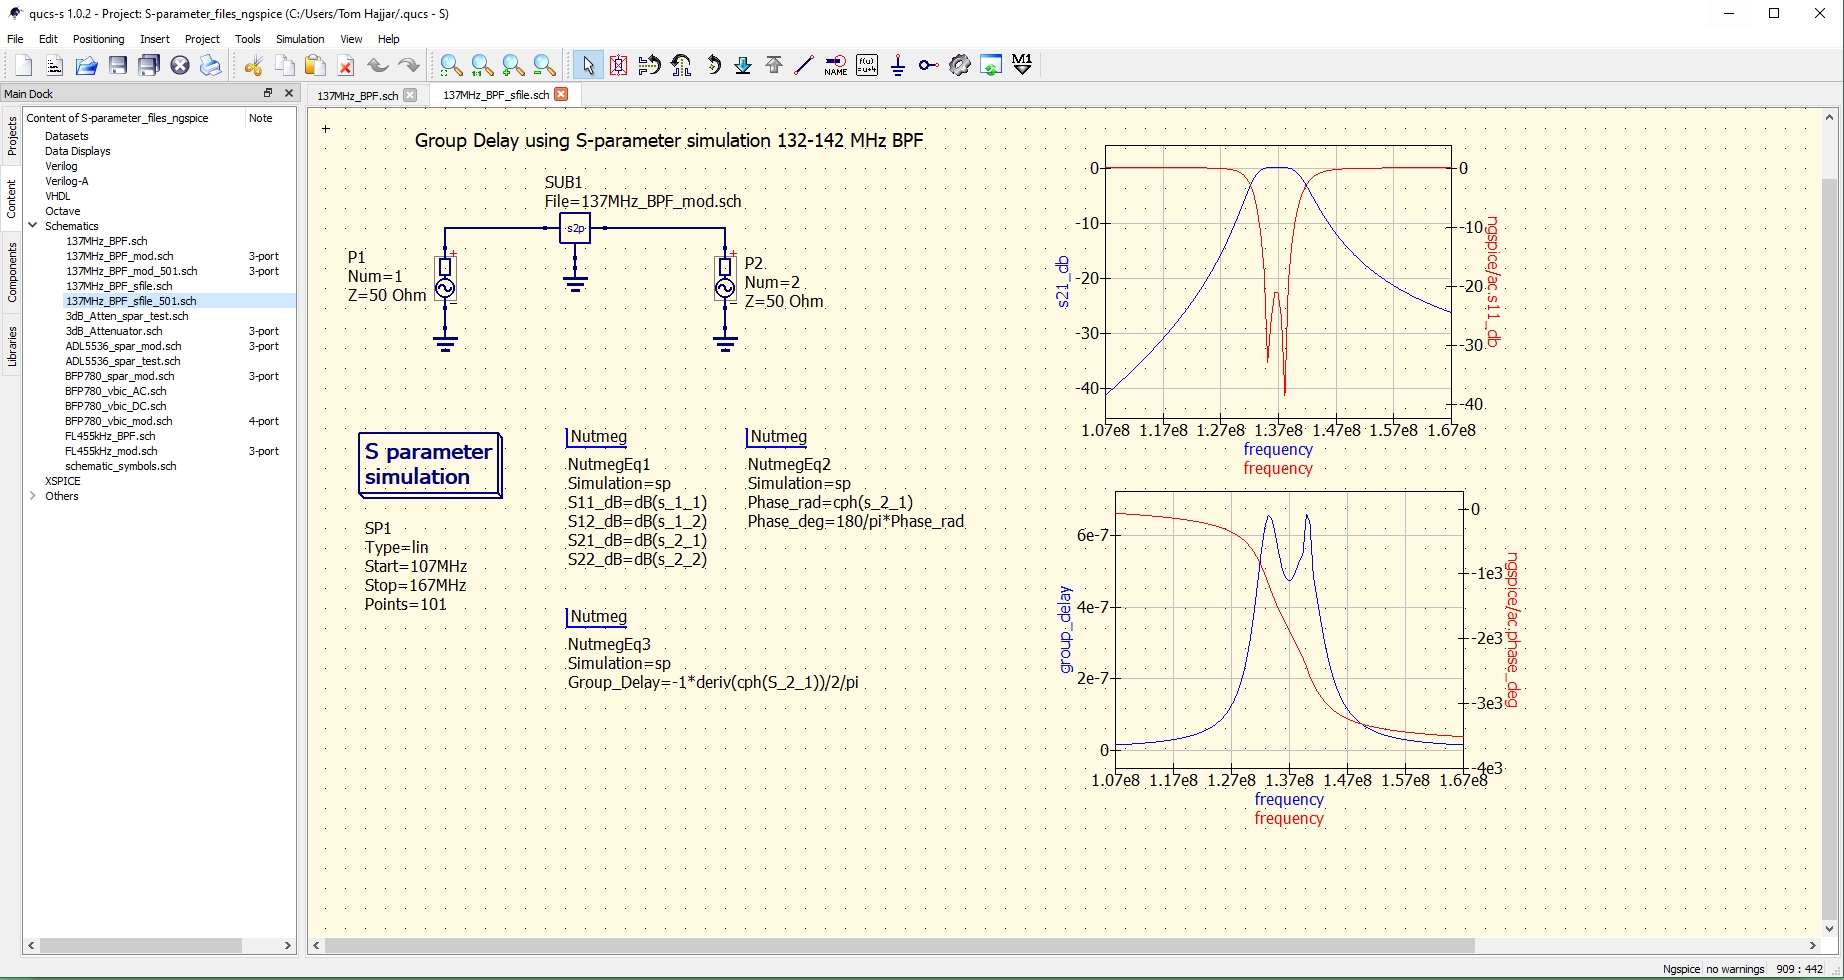This screenshot has width=1844, height=980.
Task: Zoom to 1:1 view scale
Action: pyautogui.click(x=481, y=65)
